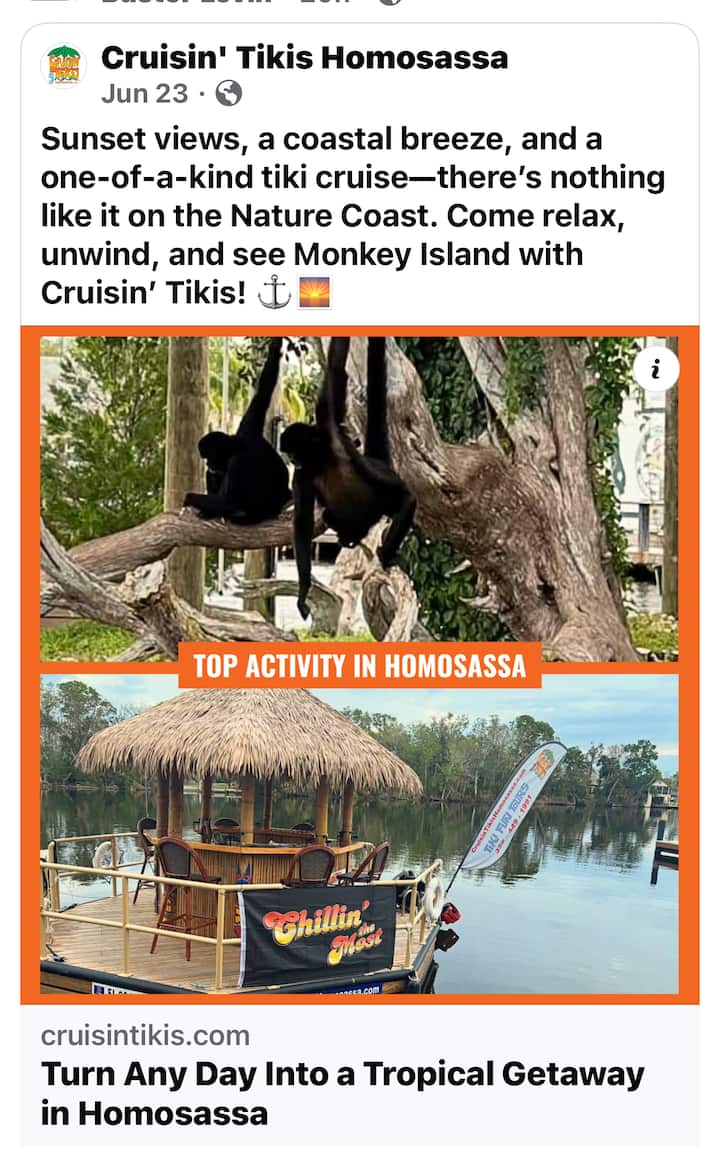Image resolution: width=720 pixels, height=1169 pixels.
Task: Click the post text mentioning Monkey Island
Action: pyautogui.click(x=353, y=215)
